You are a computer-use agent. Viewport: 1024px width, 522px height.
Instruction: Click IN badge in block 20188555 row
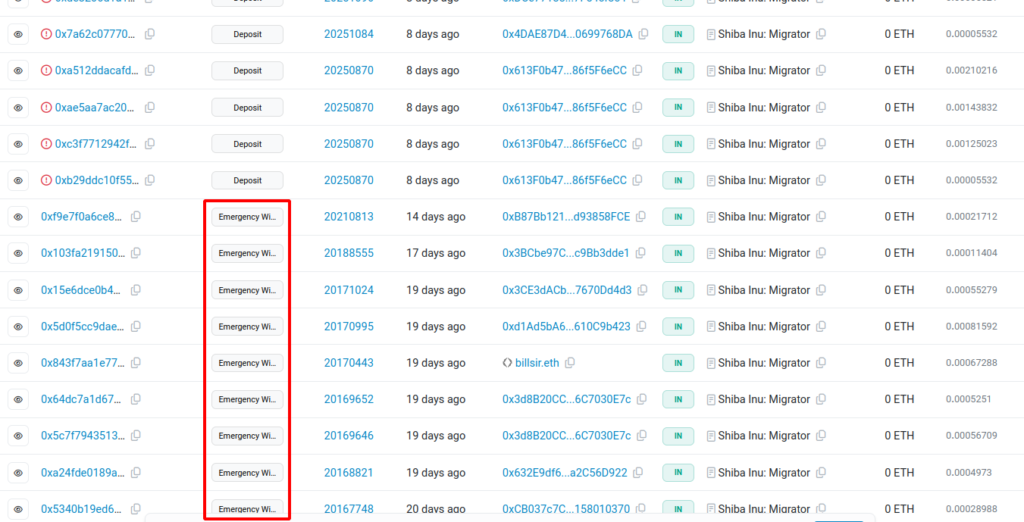(x=678, y=253)
